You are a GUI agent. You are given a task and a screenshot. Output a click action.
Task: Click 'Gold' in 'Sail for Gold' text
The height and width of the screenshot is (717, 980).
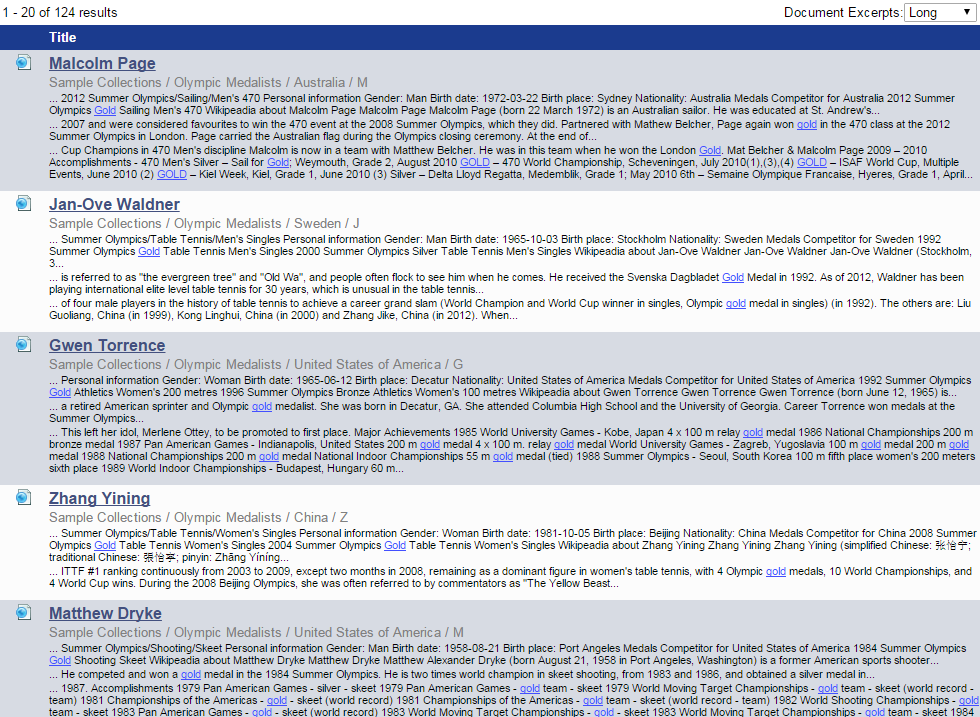pyautogui.click(x=277, y=162)
